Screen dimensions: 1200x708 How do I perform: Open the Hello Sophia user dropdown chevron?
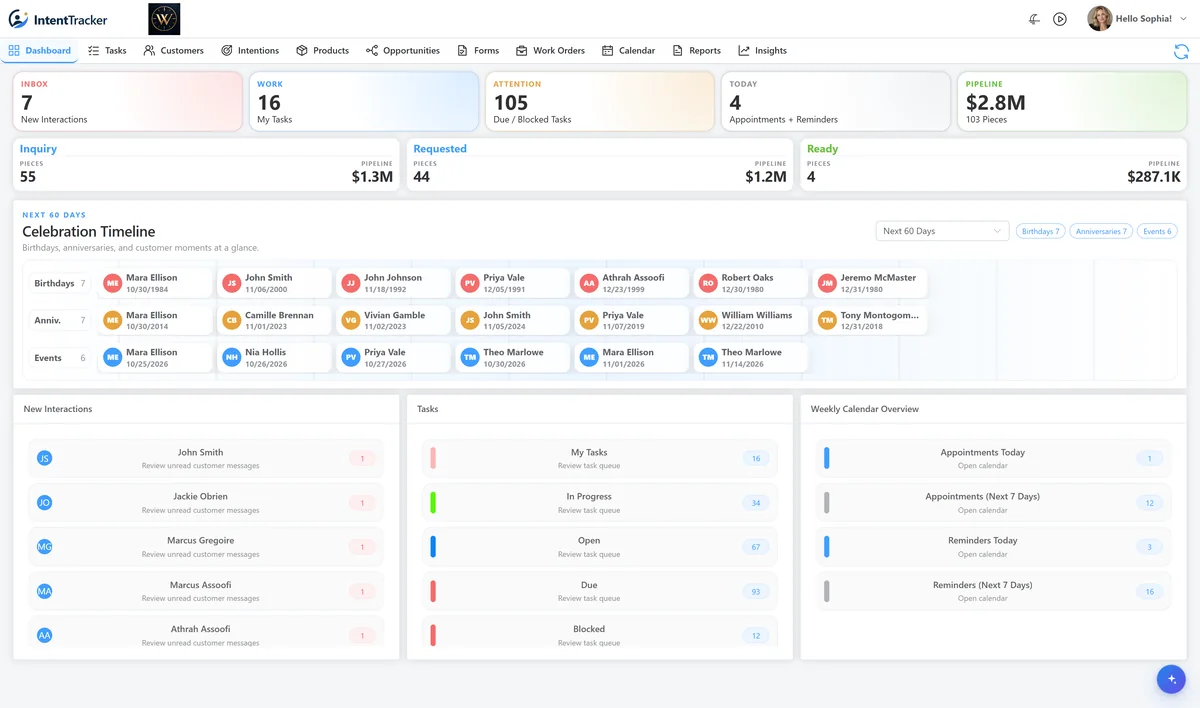[1182, 19]
